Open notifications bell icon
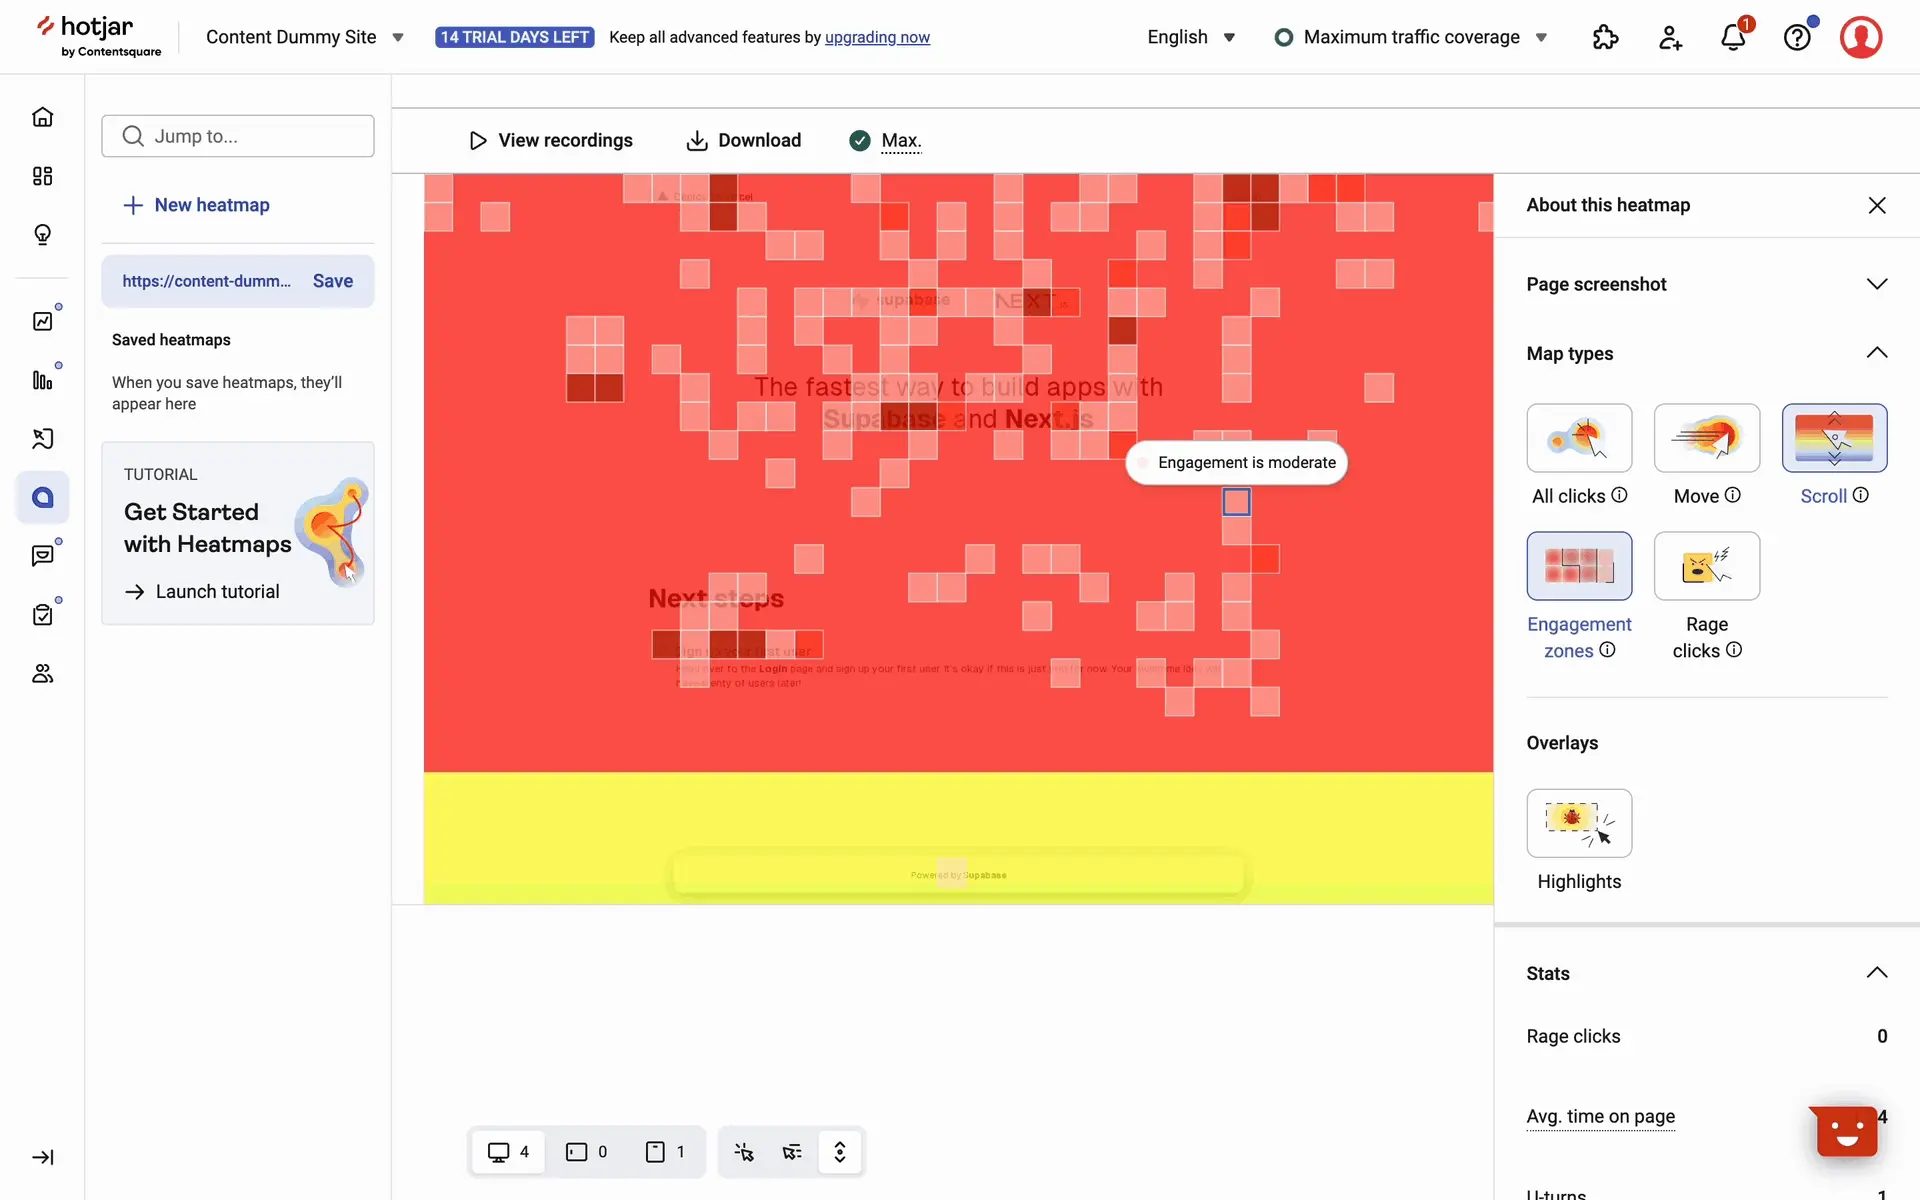This screenshot has width=1920, height=1200. [x=1733, y=38]
